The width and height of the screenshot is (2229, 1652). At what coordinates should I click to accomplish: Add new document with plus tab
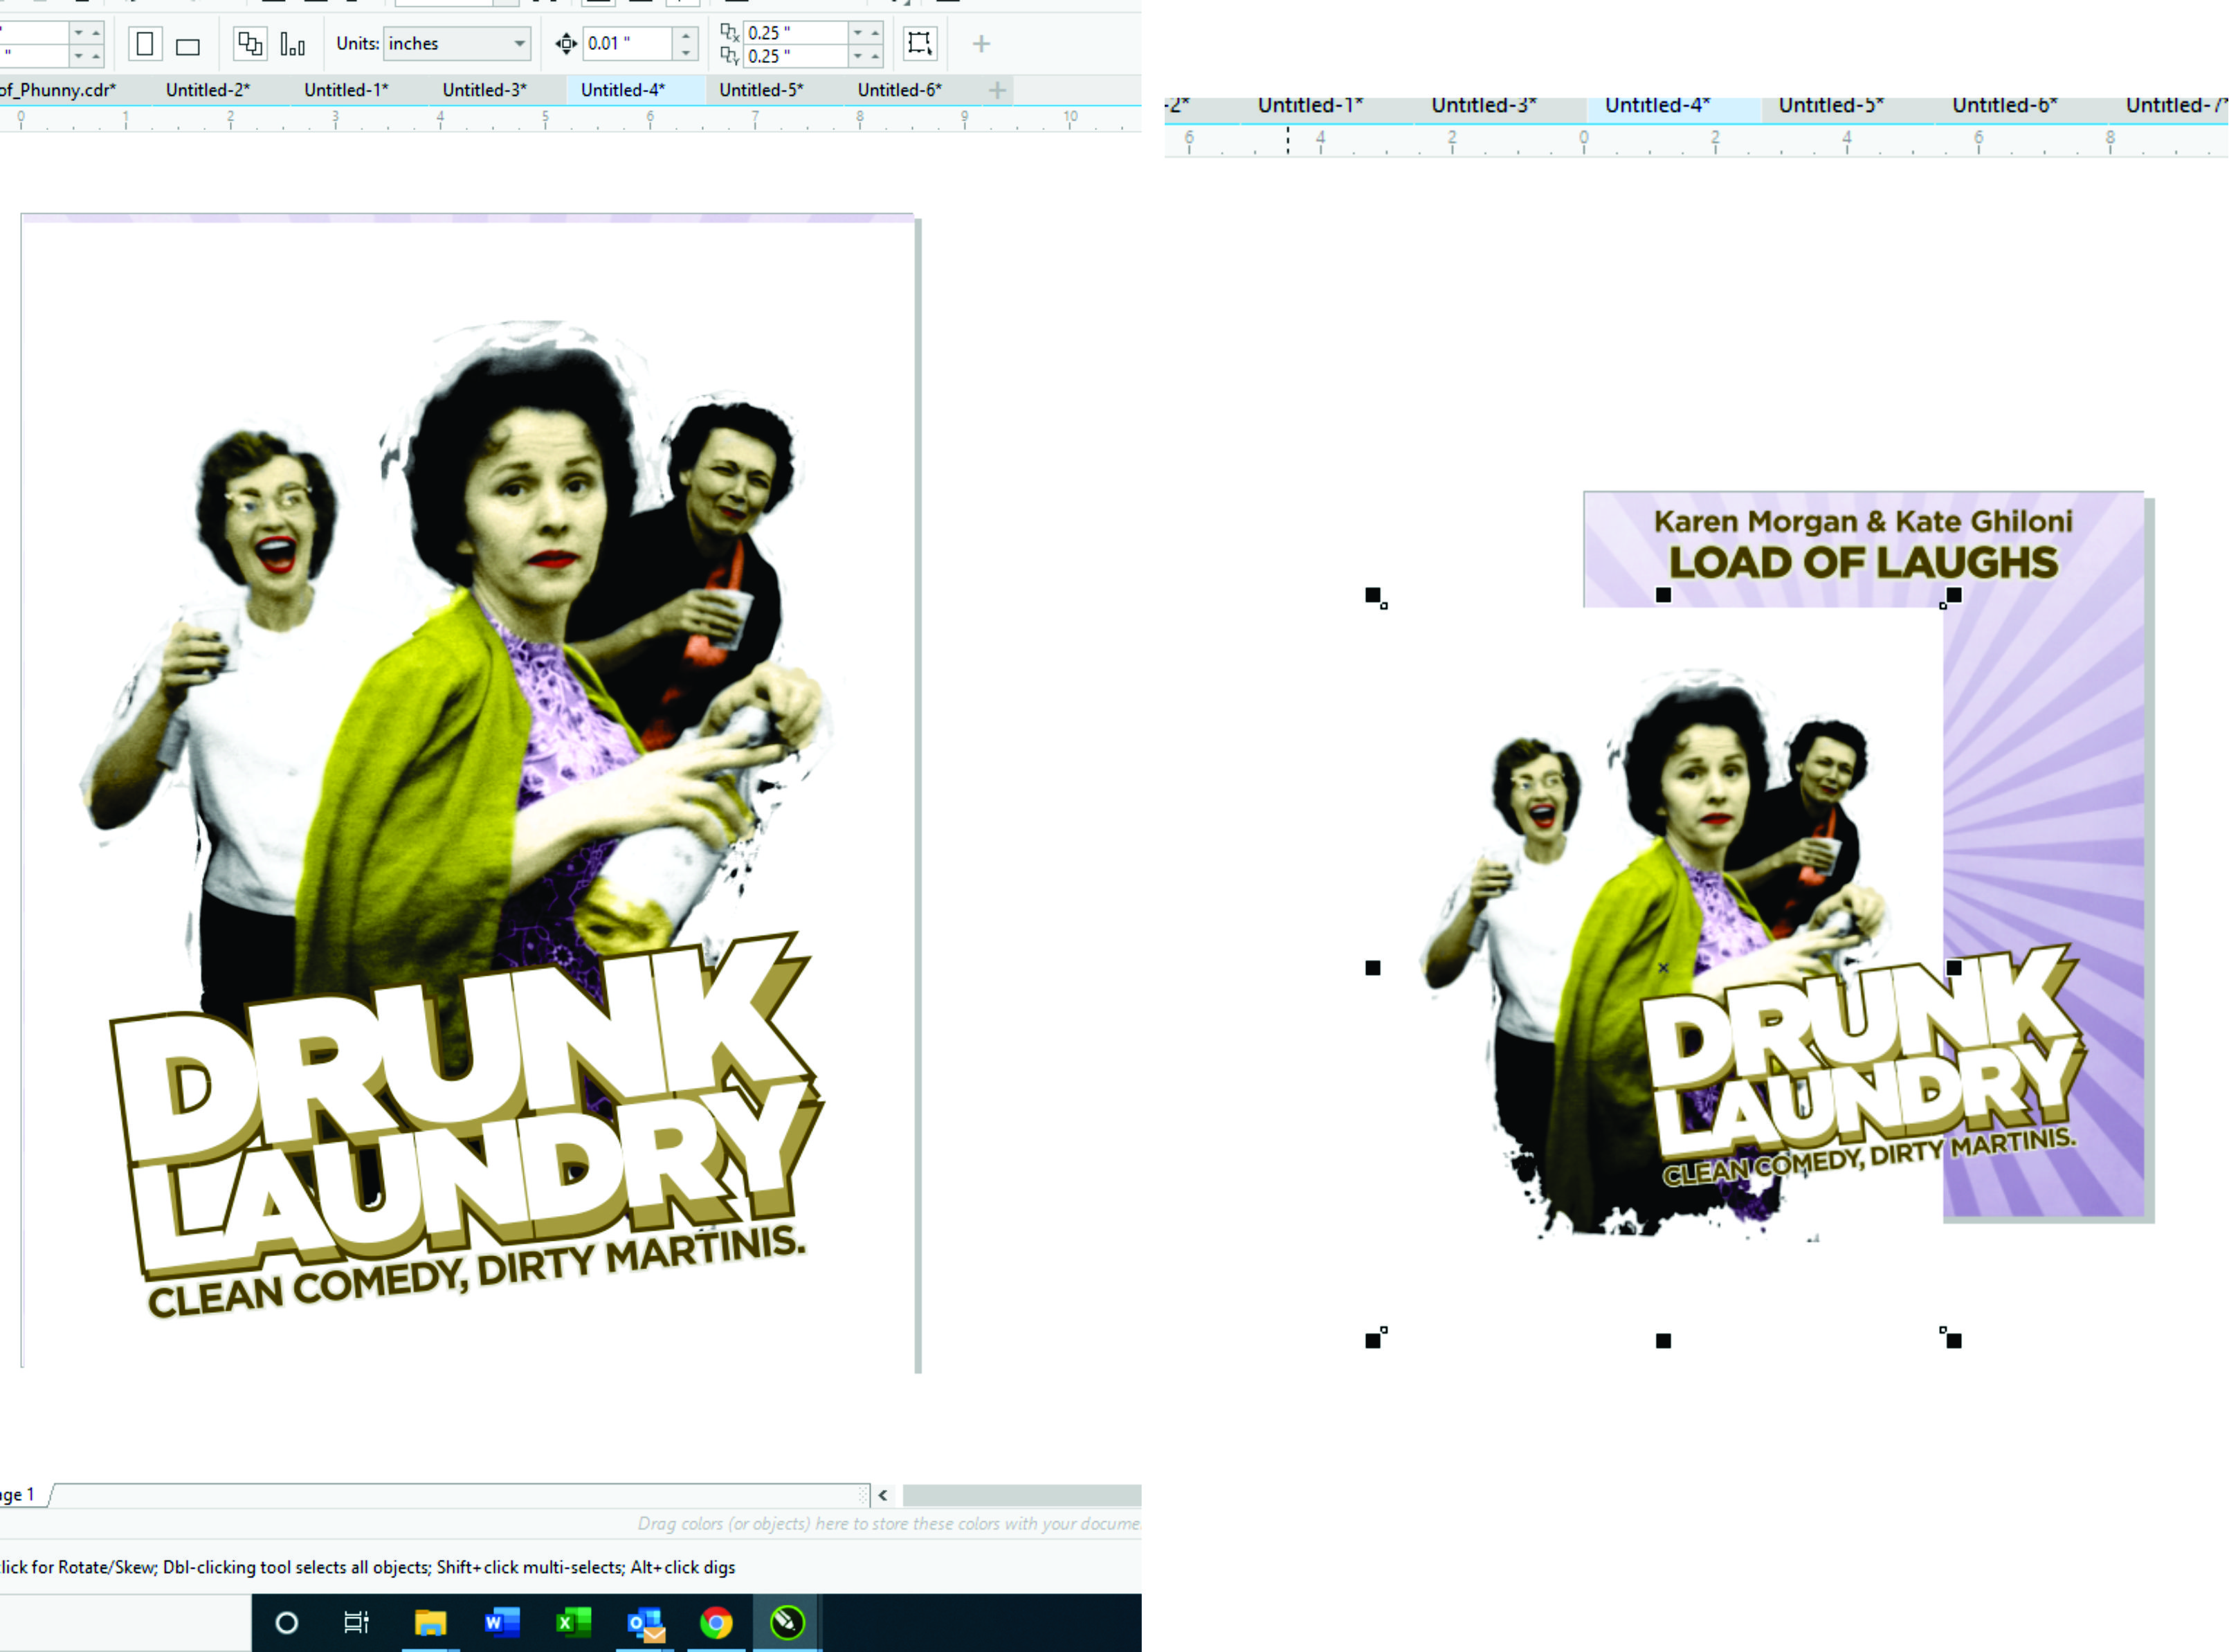pos(997,90)
